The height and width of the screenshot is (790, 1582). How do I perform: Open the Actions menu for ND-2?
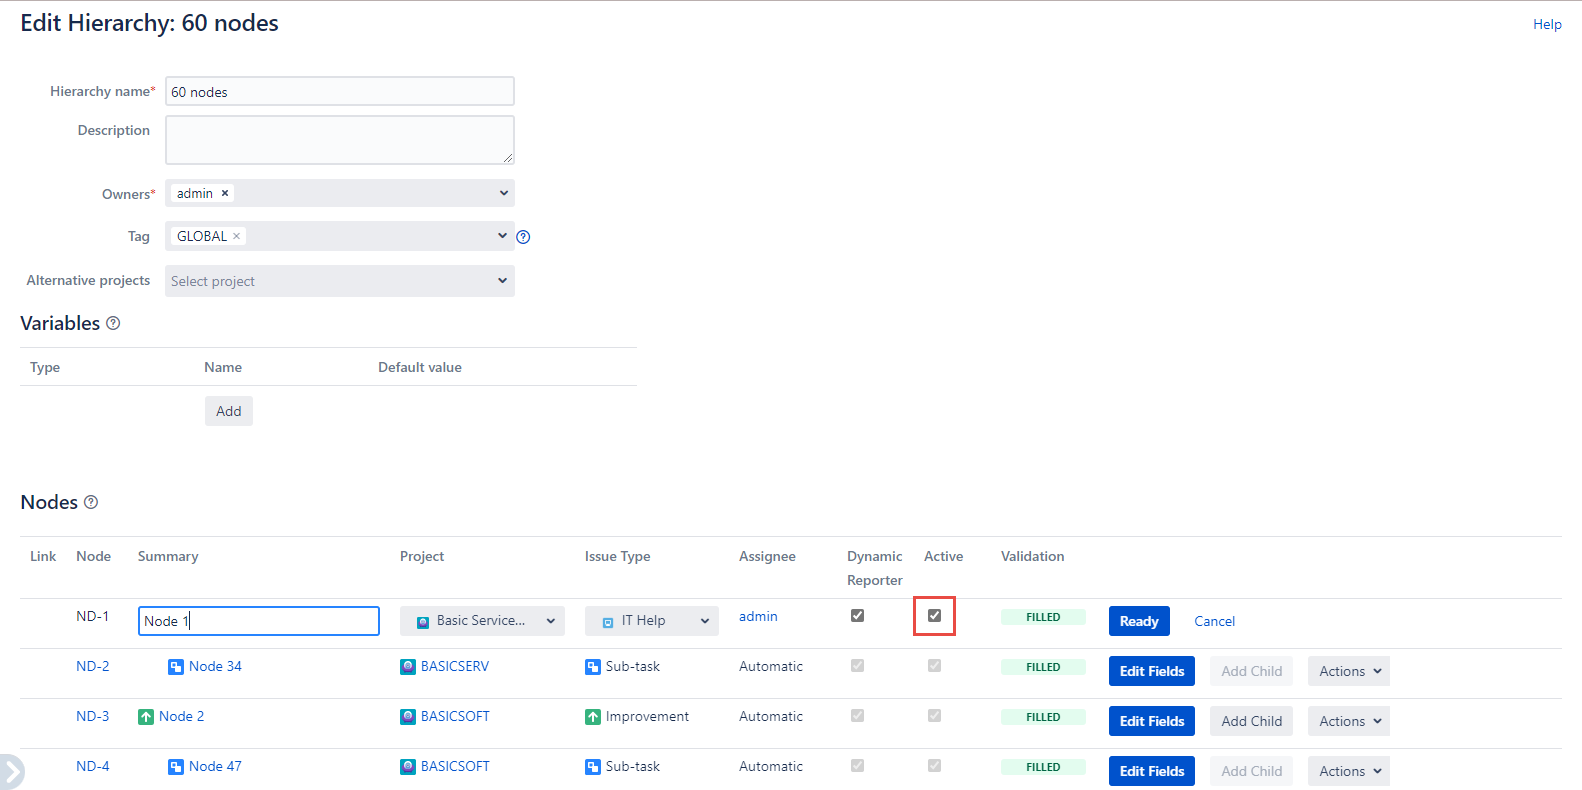(1348, 671)
